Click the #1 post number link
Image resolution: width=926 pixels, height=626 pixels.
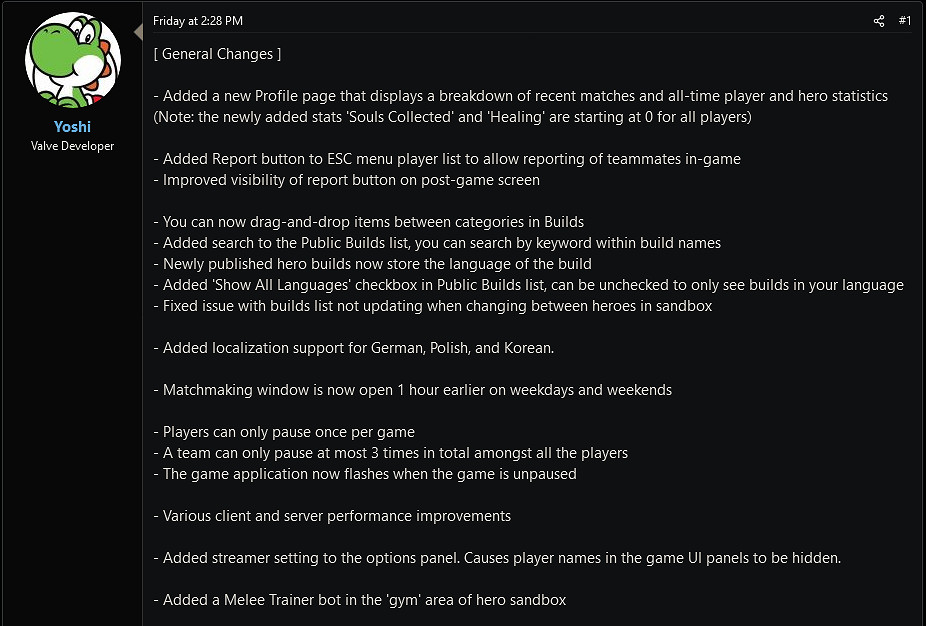click(x=905, y=21)
